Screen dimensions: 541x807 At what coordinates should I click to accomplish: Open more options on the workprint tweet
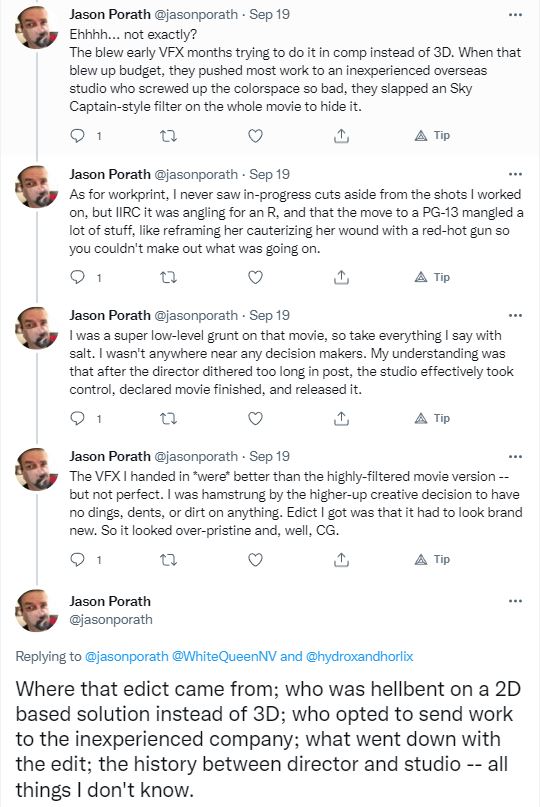pos(515,174)
